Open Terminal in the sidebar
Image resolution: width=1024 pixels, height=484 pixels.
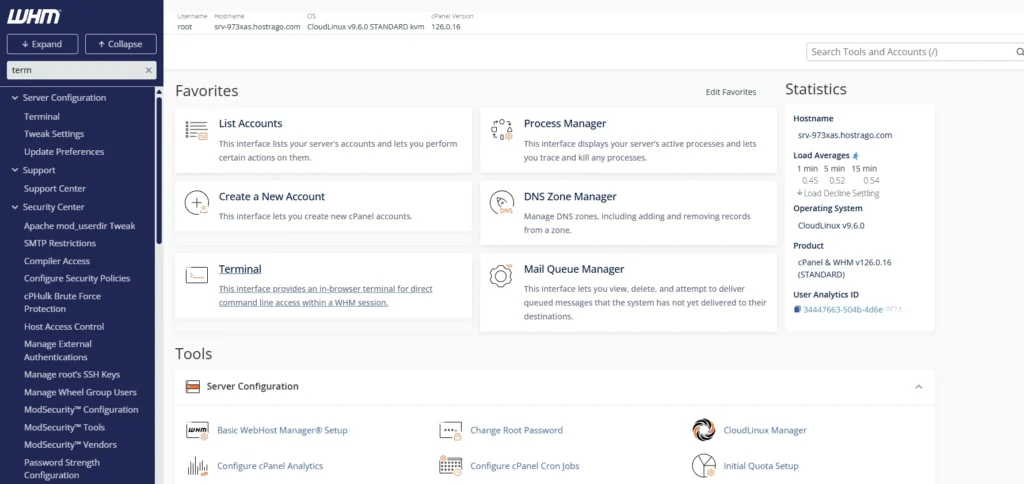click(42, 116)
